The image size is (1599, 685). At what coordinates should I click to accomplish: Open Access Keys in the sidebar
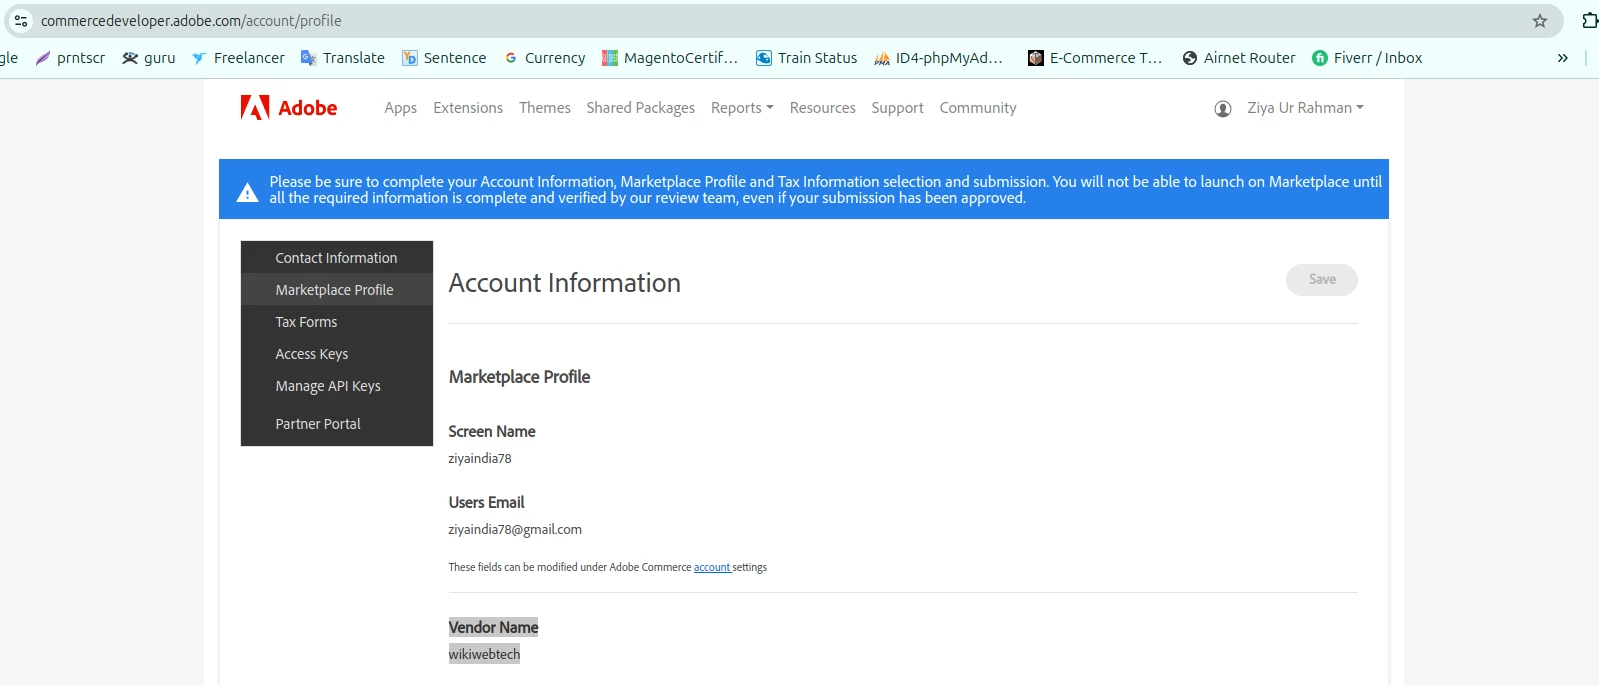[337, 354]
